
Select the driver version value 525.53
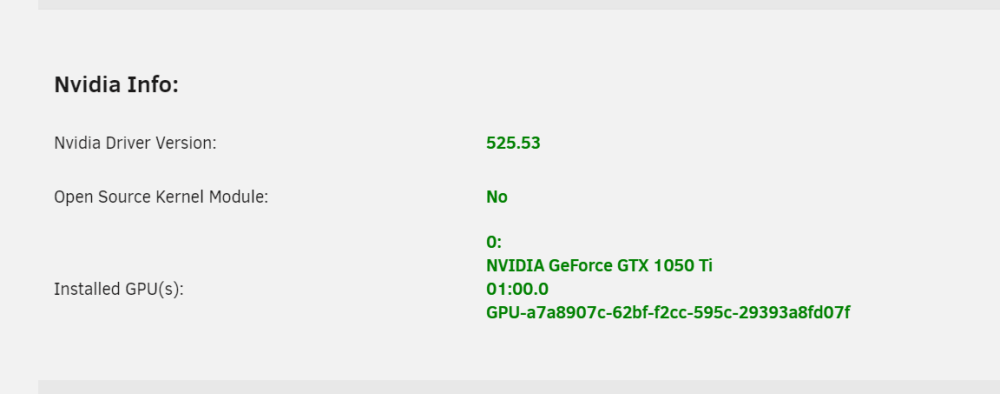513,143
